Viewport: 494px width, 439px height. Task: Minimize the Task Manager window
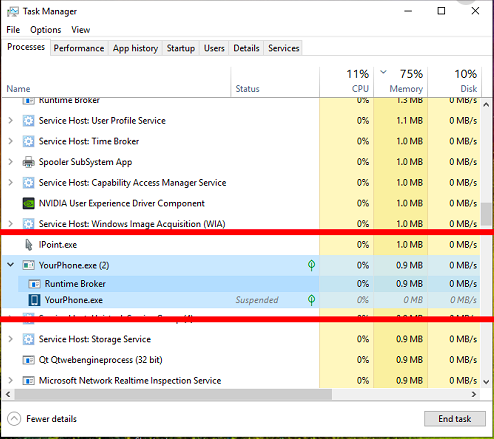(408, 11)
